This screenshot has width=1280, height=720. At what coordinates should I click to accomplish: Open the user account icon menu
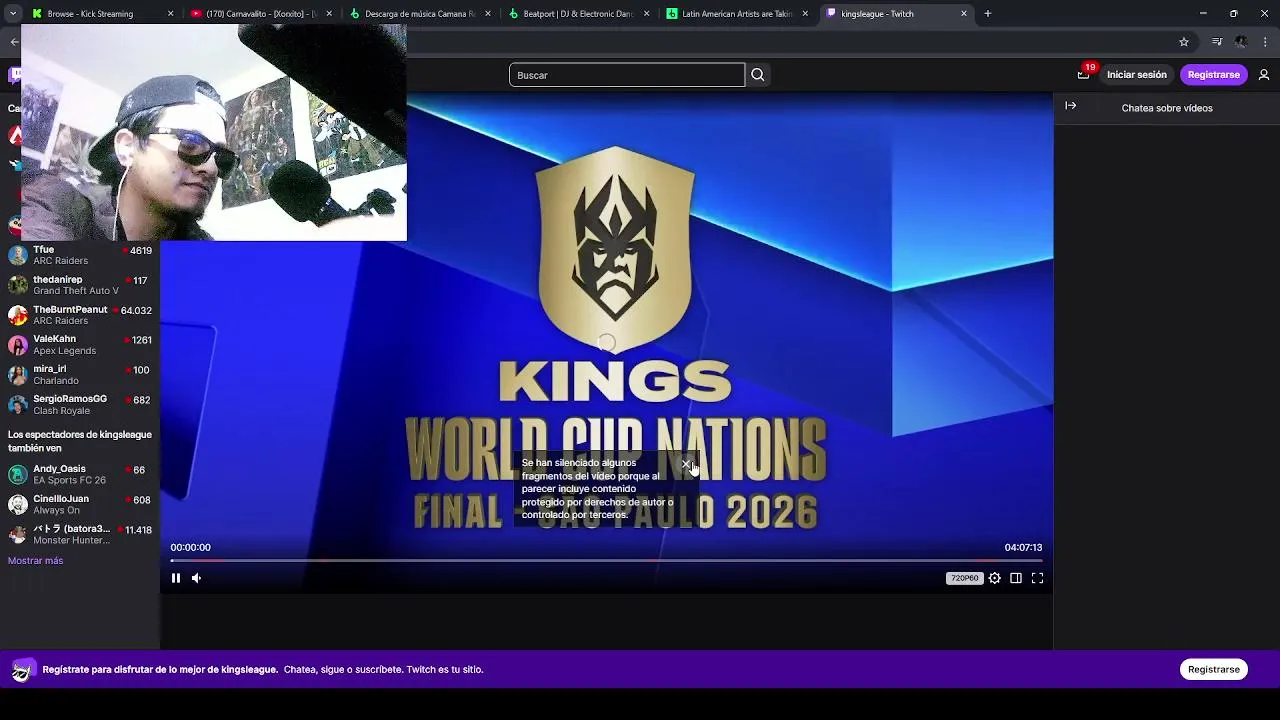[1264, 75]
